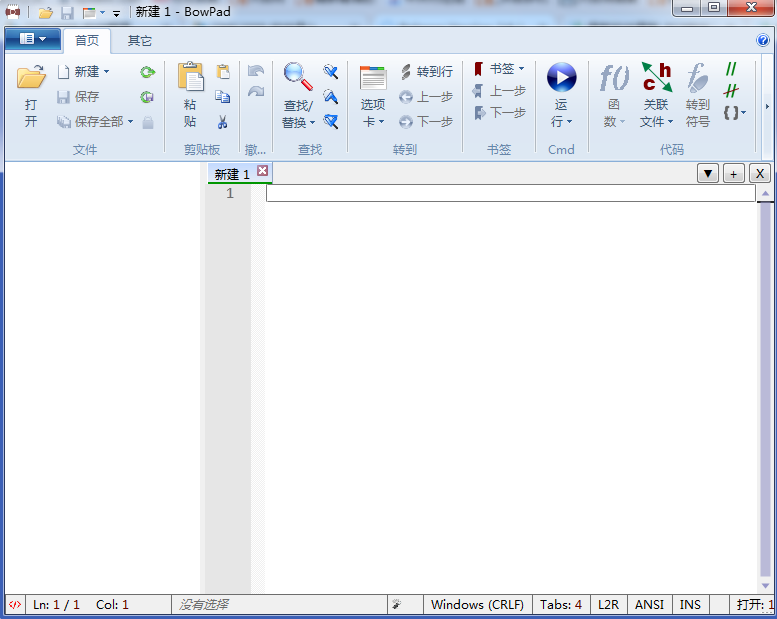
Task: Click the large Open (打开) folder icon
Action: (31, 77)
